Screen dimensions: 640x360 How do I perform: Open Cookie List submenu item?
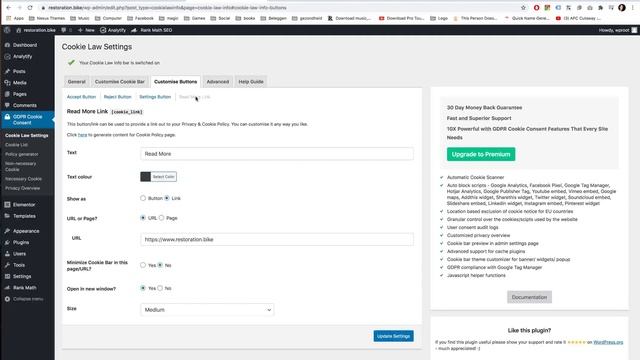[16, 145]
